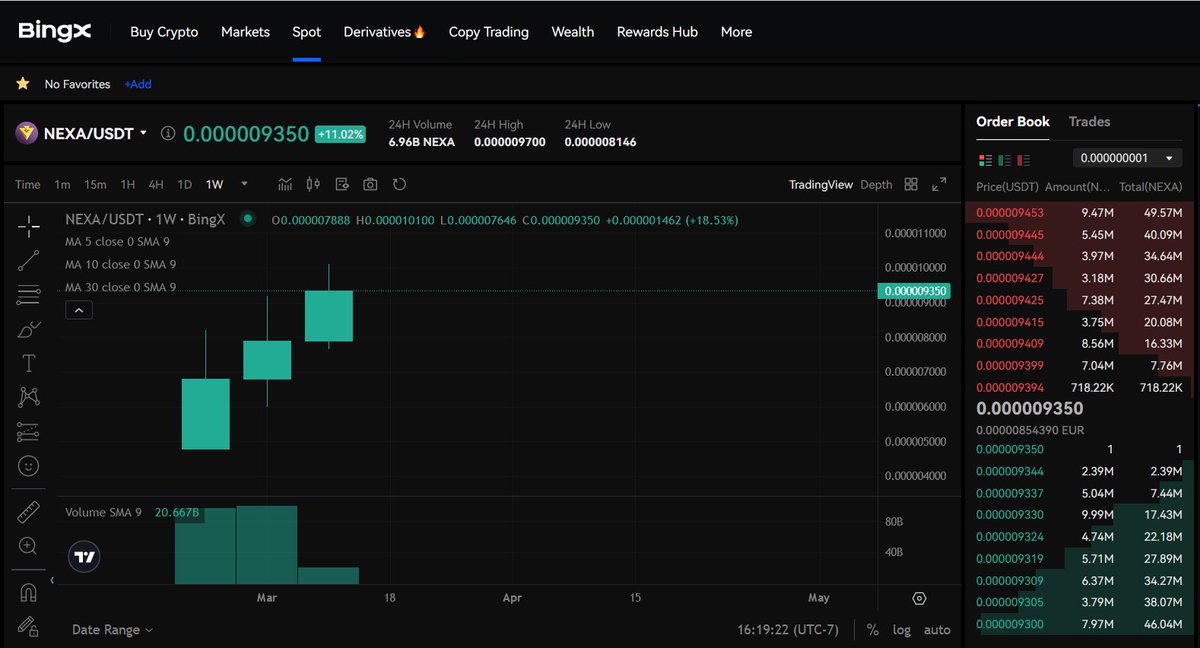
Task: Open the Spot trading tab
Action: [x=307, y=32]
